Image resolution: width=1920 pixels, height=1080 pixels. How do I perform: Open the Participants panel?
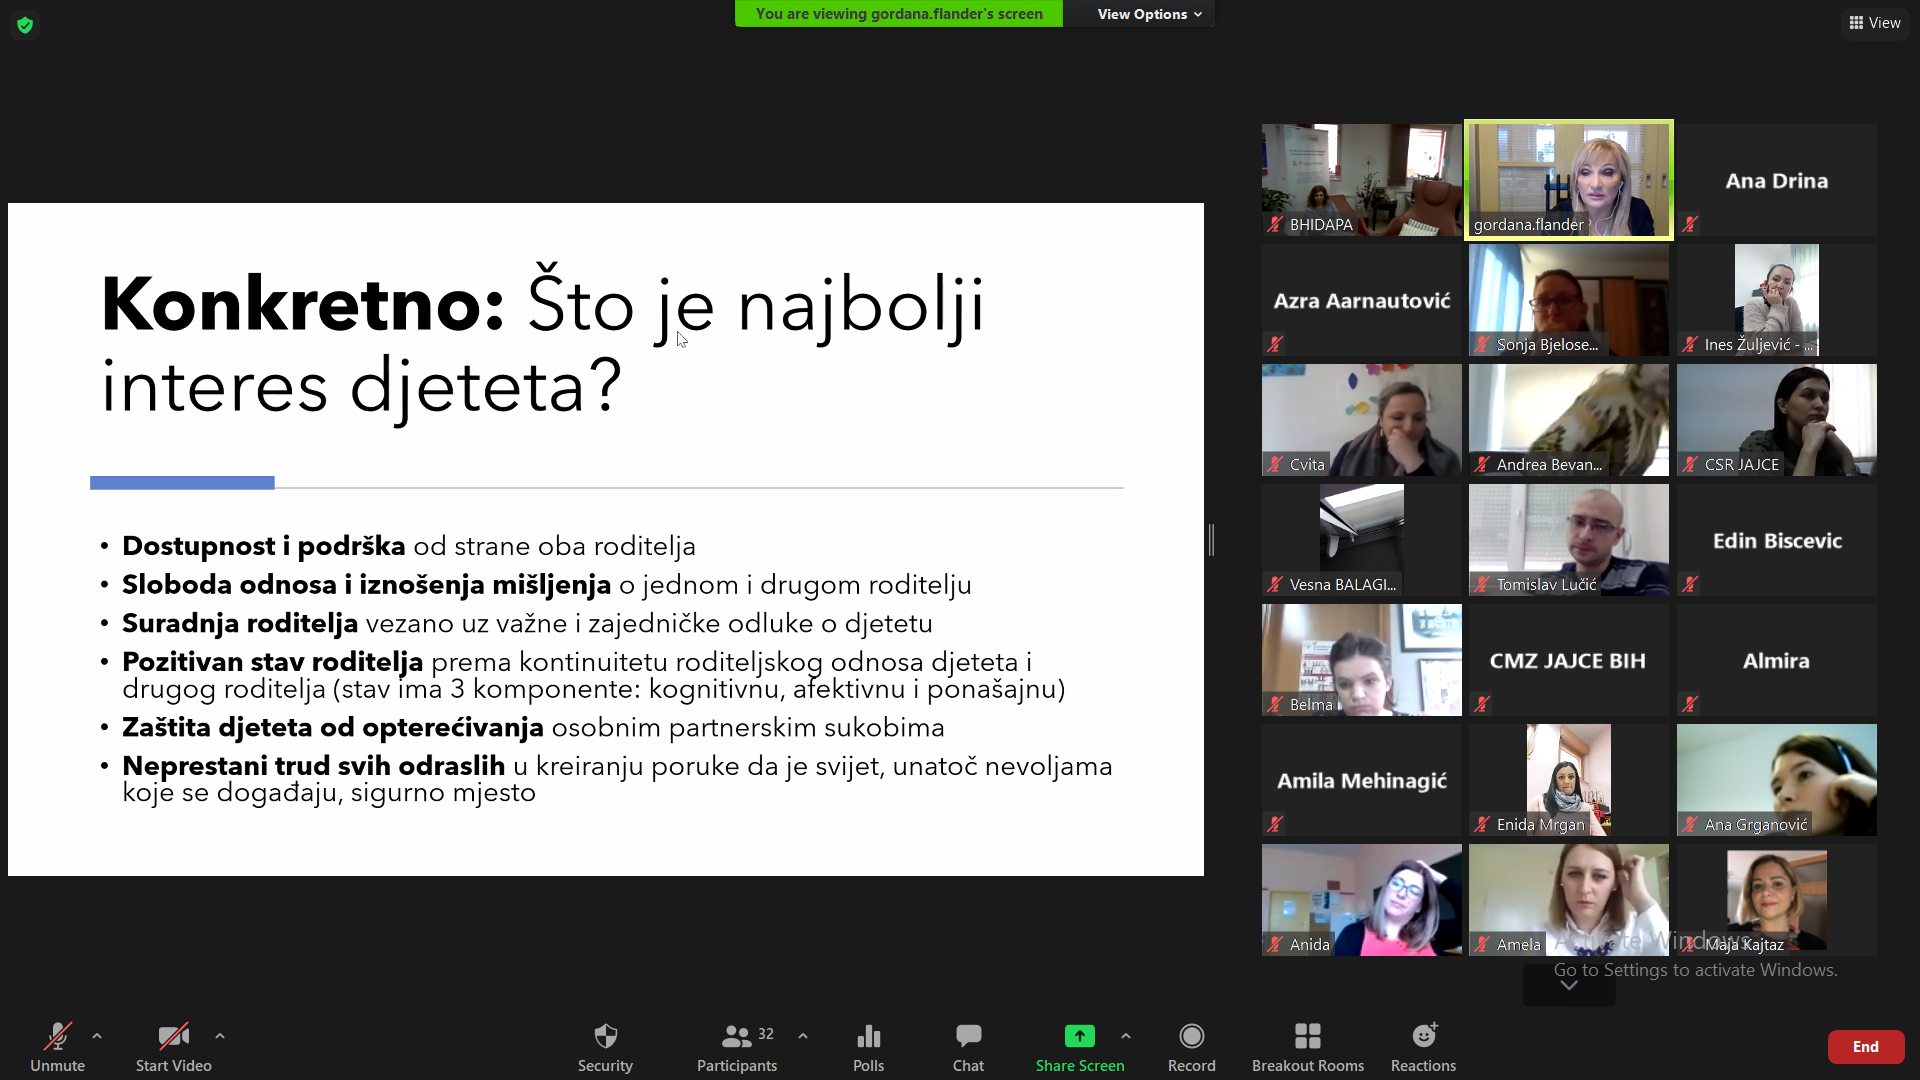tap(737, 1046)
